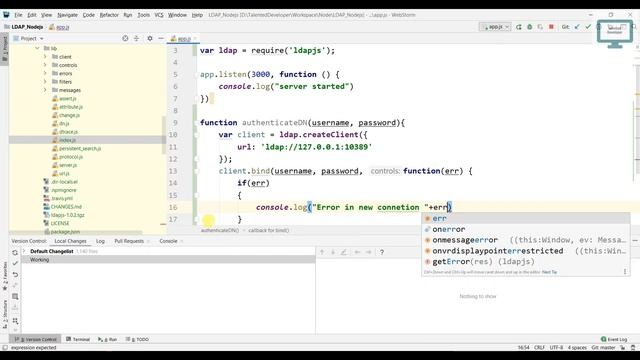Viewport: 640px width, 360px height.
Task: Select 'getError(res)' completion suggestion
Action: pos(525,262)
